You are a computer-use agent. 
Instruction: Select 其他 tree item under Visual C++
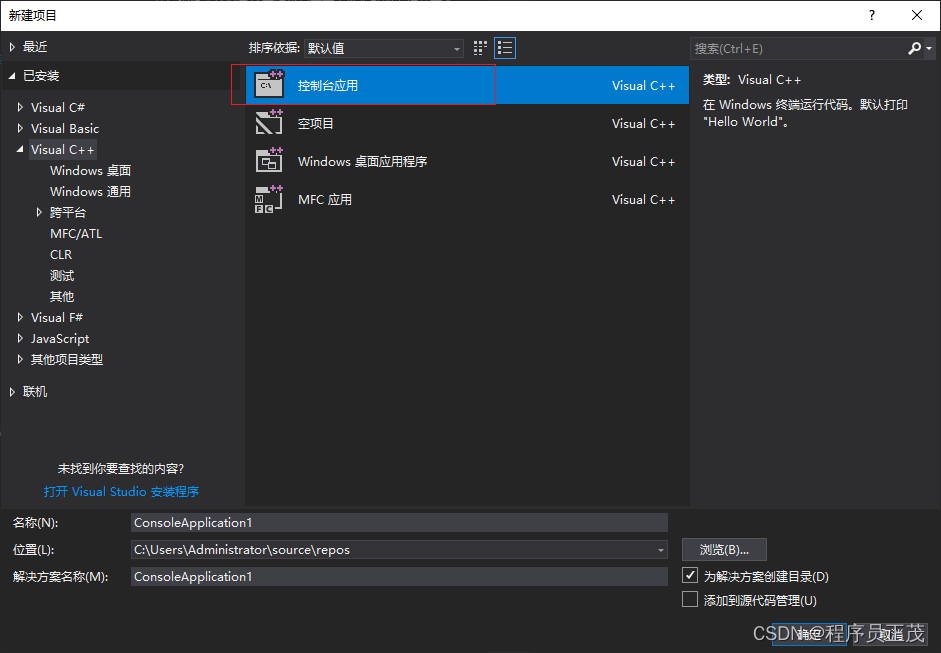(62, 296)
